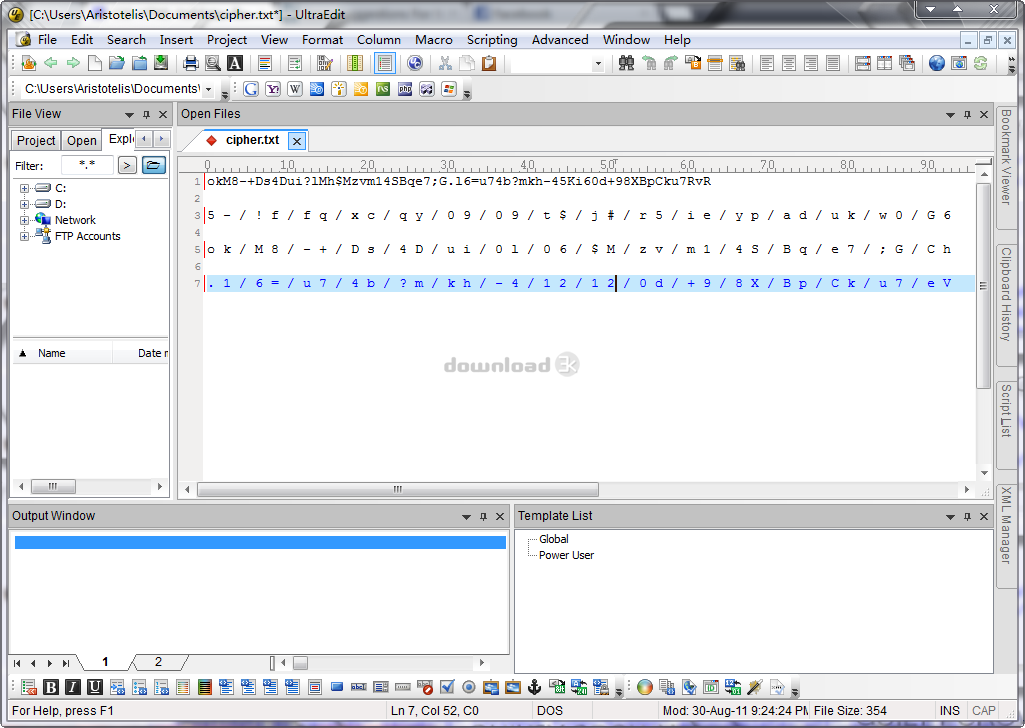The image size is (1025, 728).
Task: Click the filter apply '>' button
Action: pyautogui.click(x=127, y=165)
